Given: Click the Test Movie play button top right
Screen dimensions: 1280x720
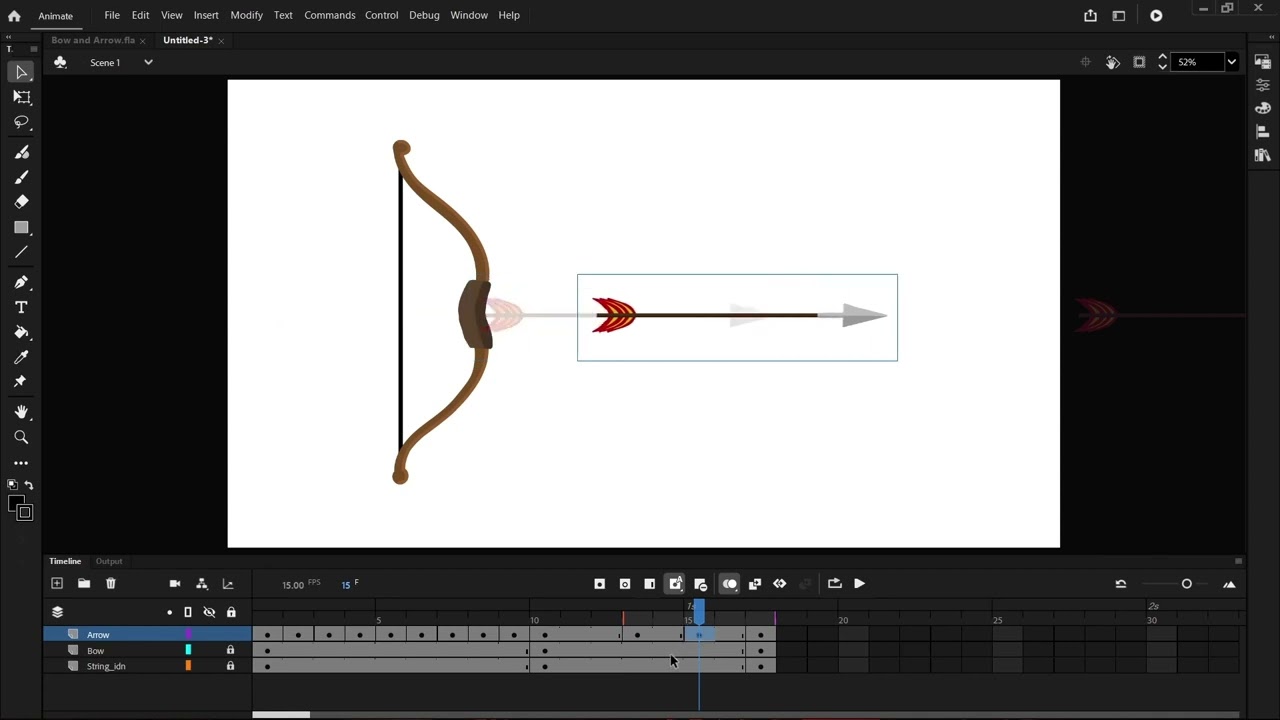Looking at the screenshot, I should tap(1156, 15).
